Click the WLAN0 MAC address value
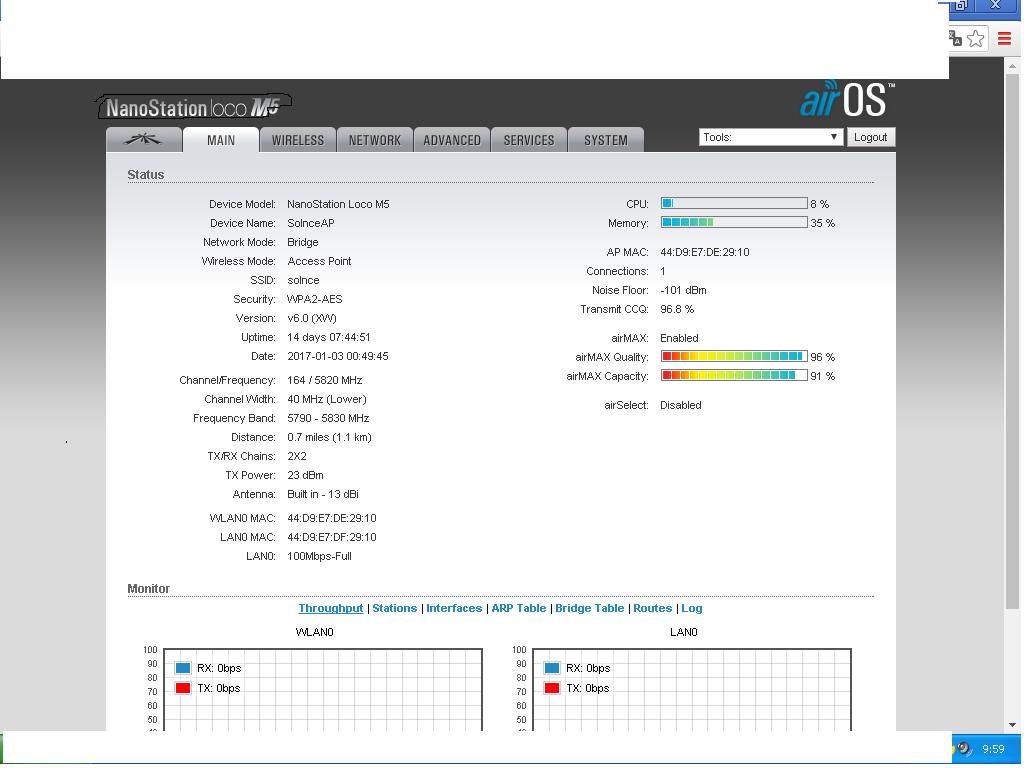The width and height of the screenshot is (1024, 768). tap(332, 518)
